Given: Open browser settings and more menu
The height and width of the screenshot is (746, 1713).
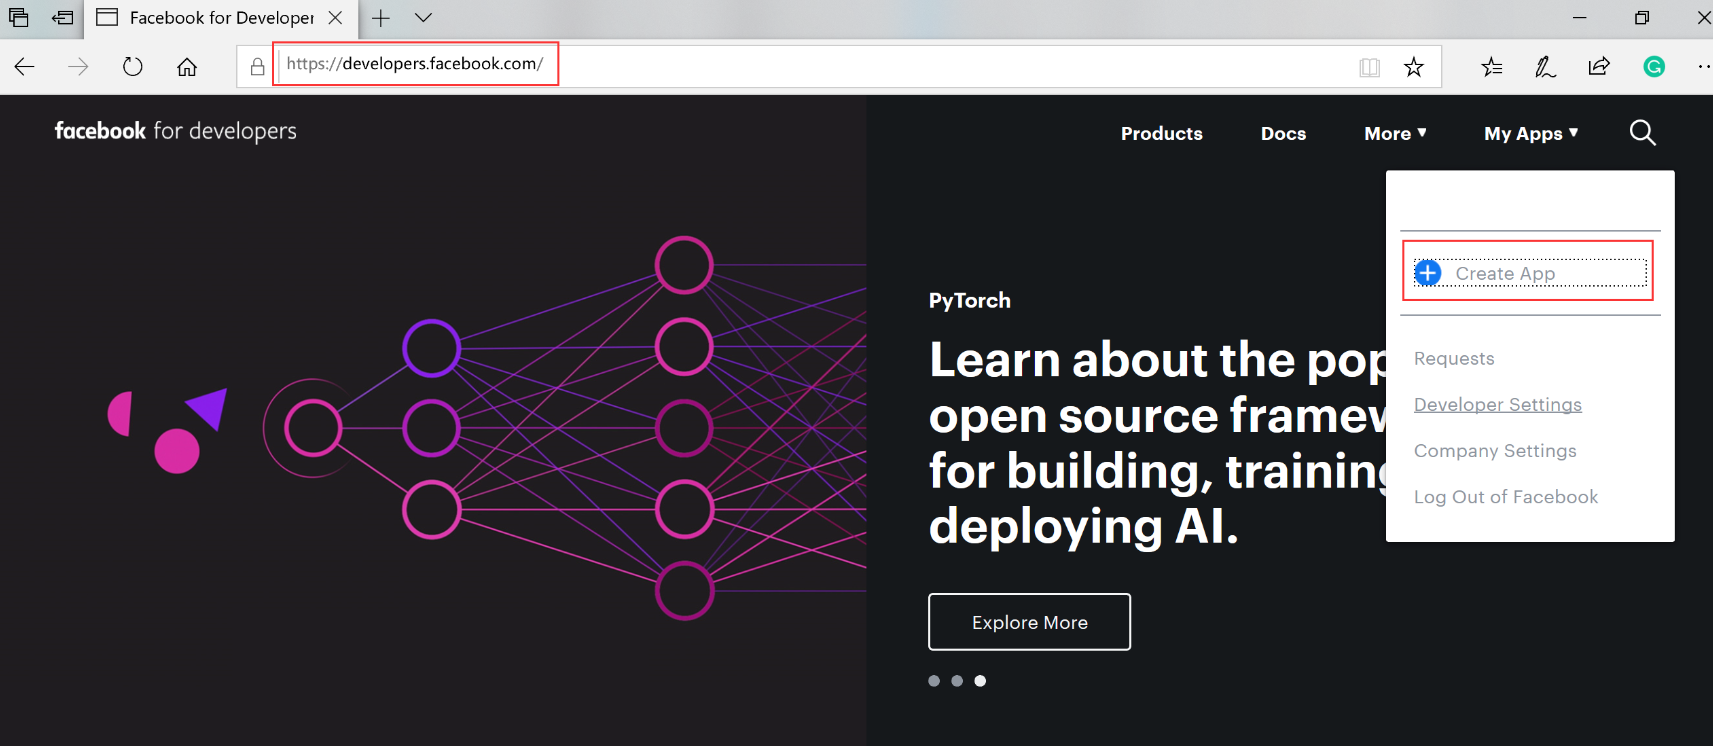Looking at the screenshot, I should point(1704,67).
